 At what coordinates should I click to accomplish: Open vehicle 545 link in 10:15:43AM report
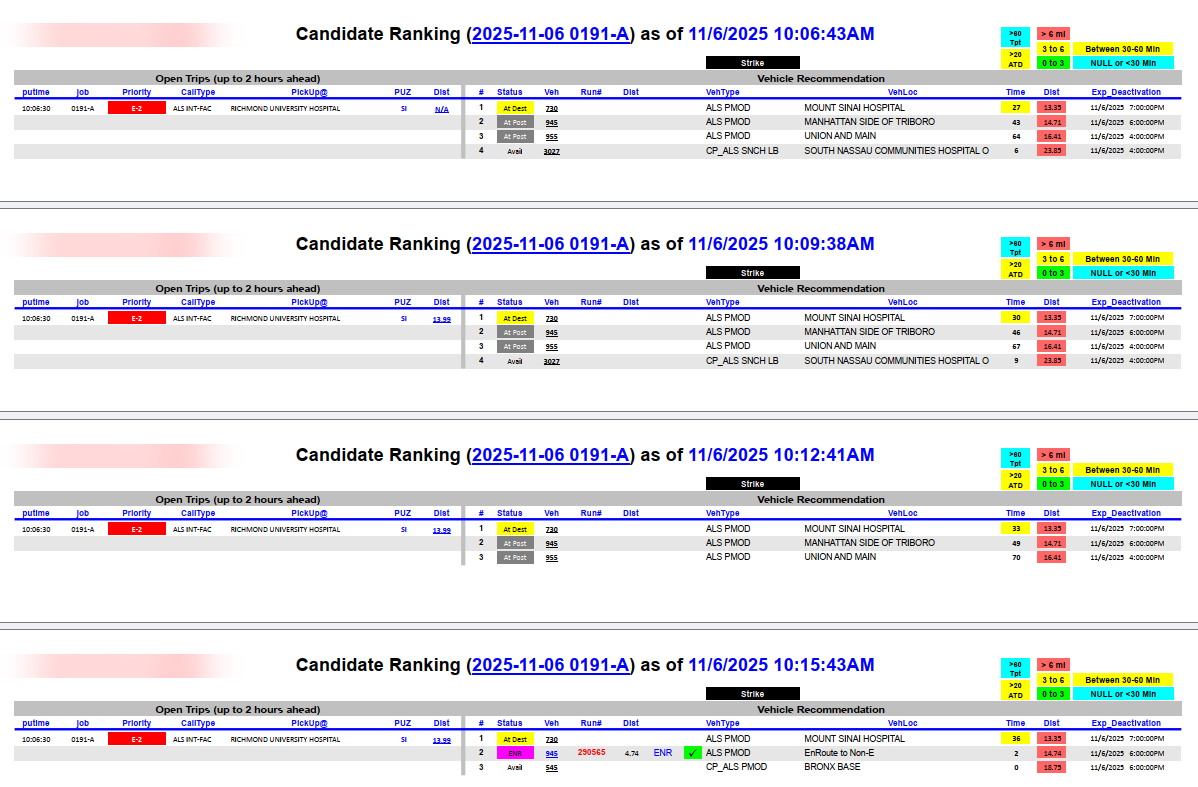[552, 768]
